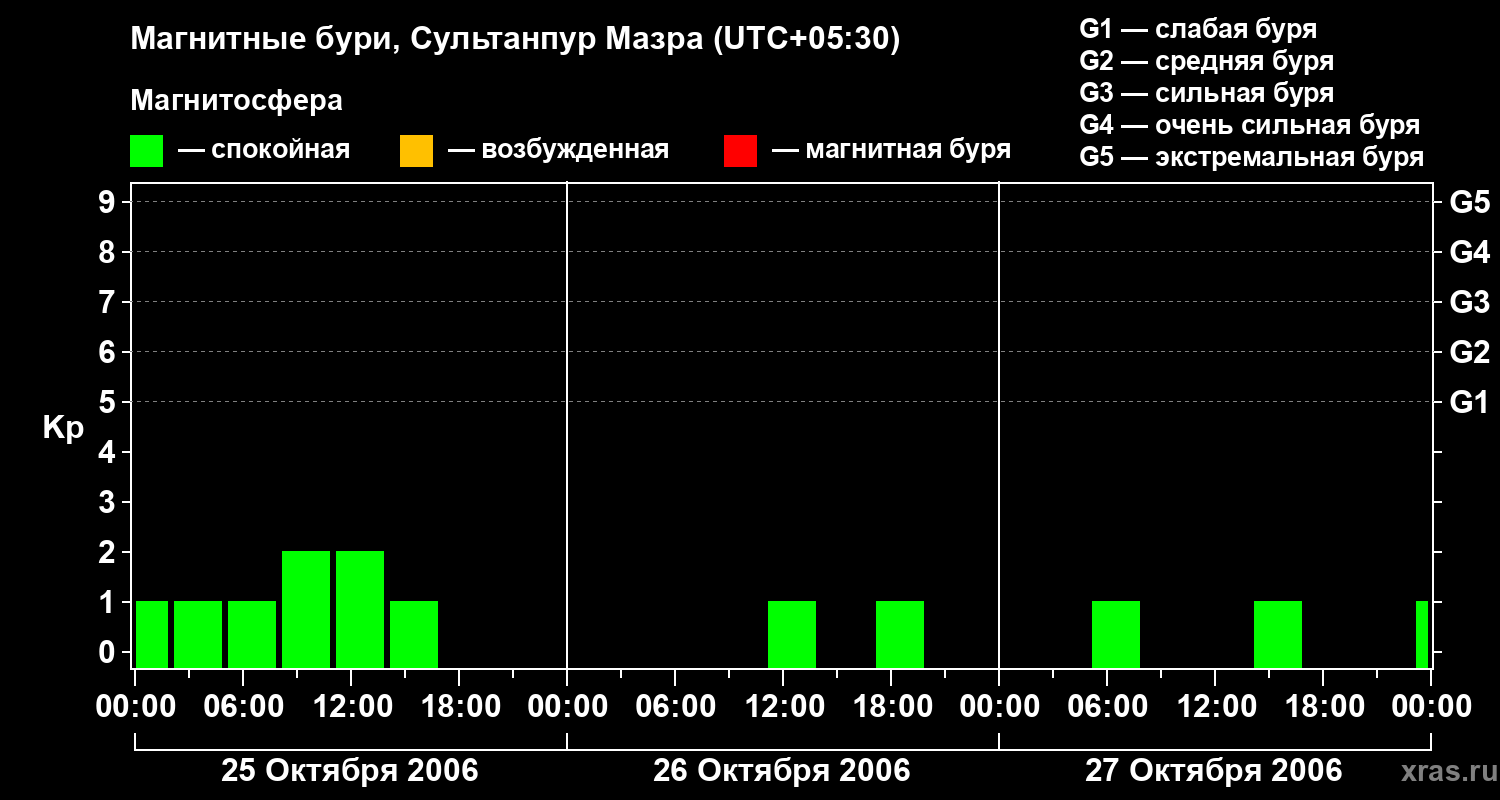Select the '25 Октября 2006' date label
The width and height of the screenshot is (1500, 800).
[349, 771]
